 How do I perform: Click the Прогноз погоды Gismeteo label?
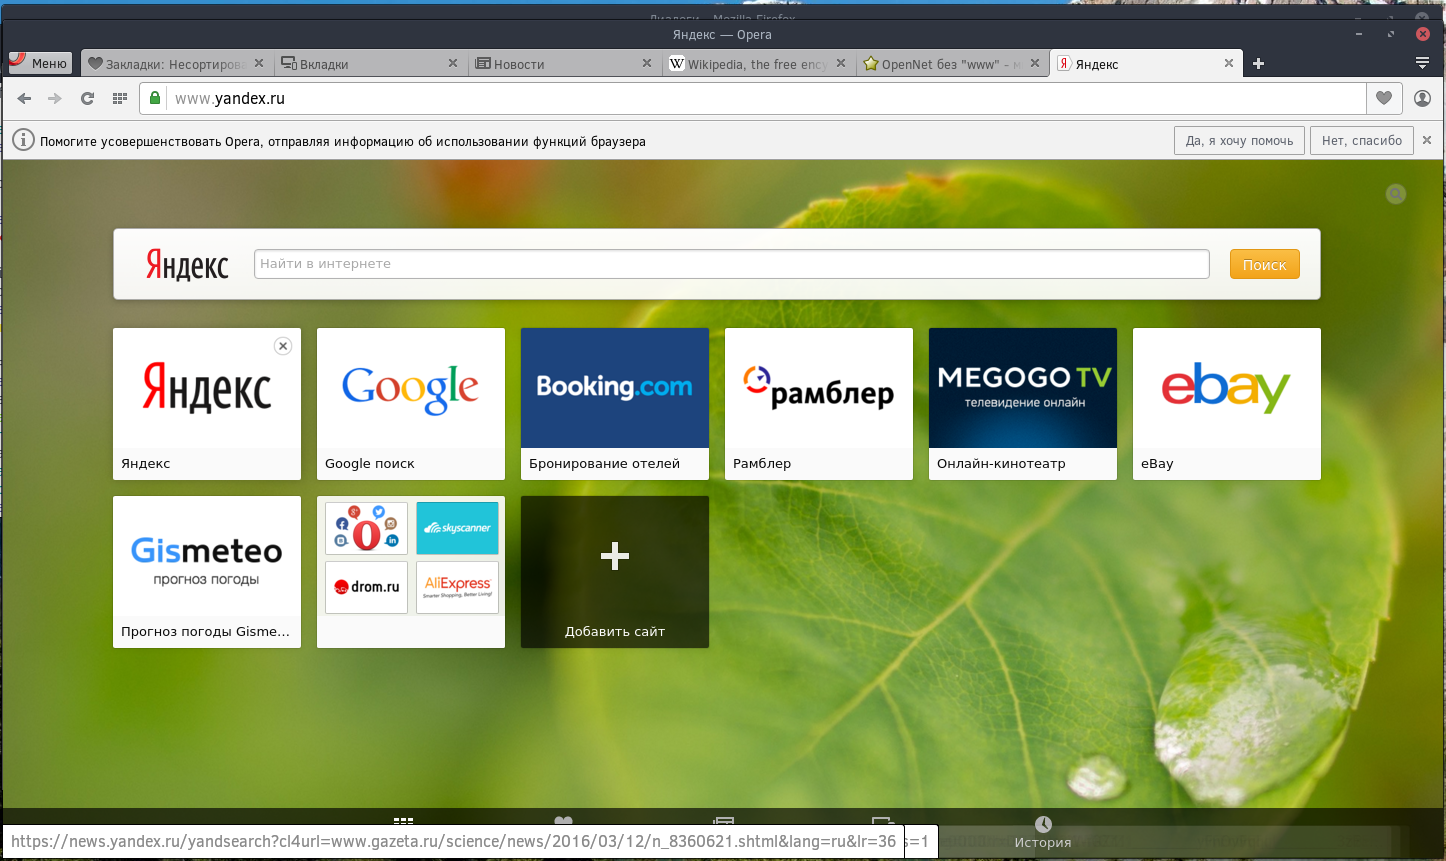(205, 631)
